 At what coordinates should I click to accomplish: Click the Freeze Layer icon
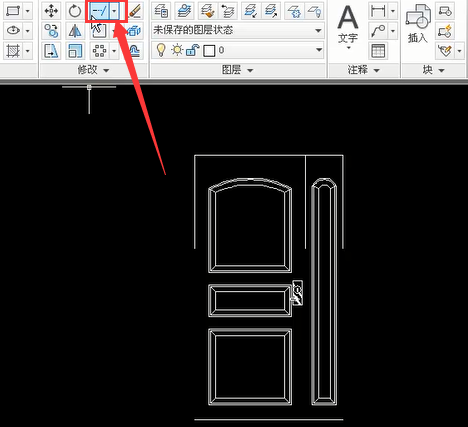click(x=294, y=11)
